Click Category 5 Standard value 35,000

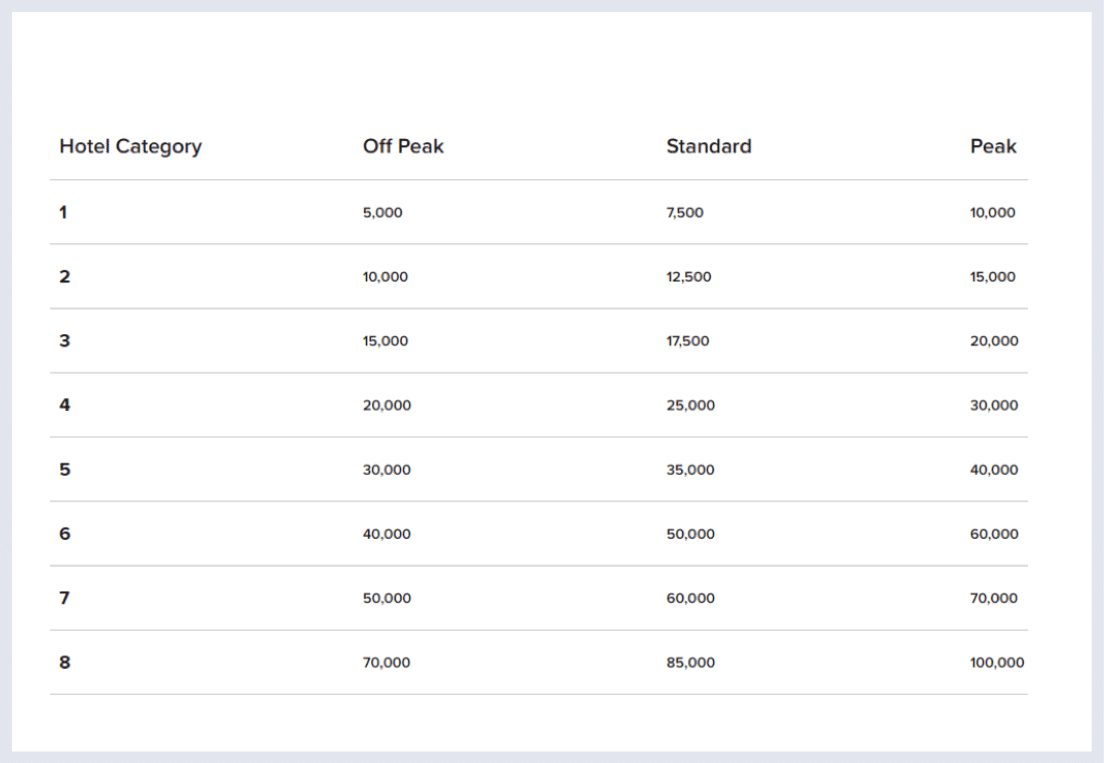click(x=690, y=470)
